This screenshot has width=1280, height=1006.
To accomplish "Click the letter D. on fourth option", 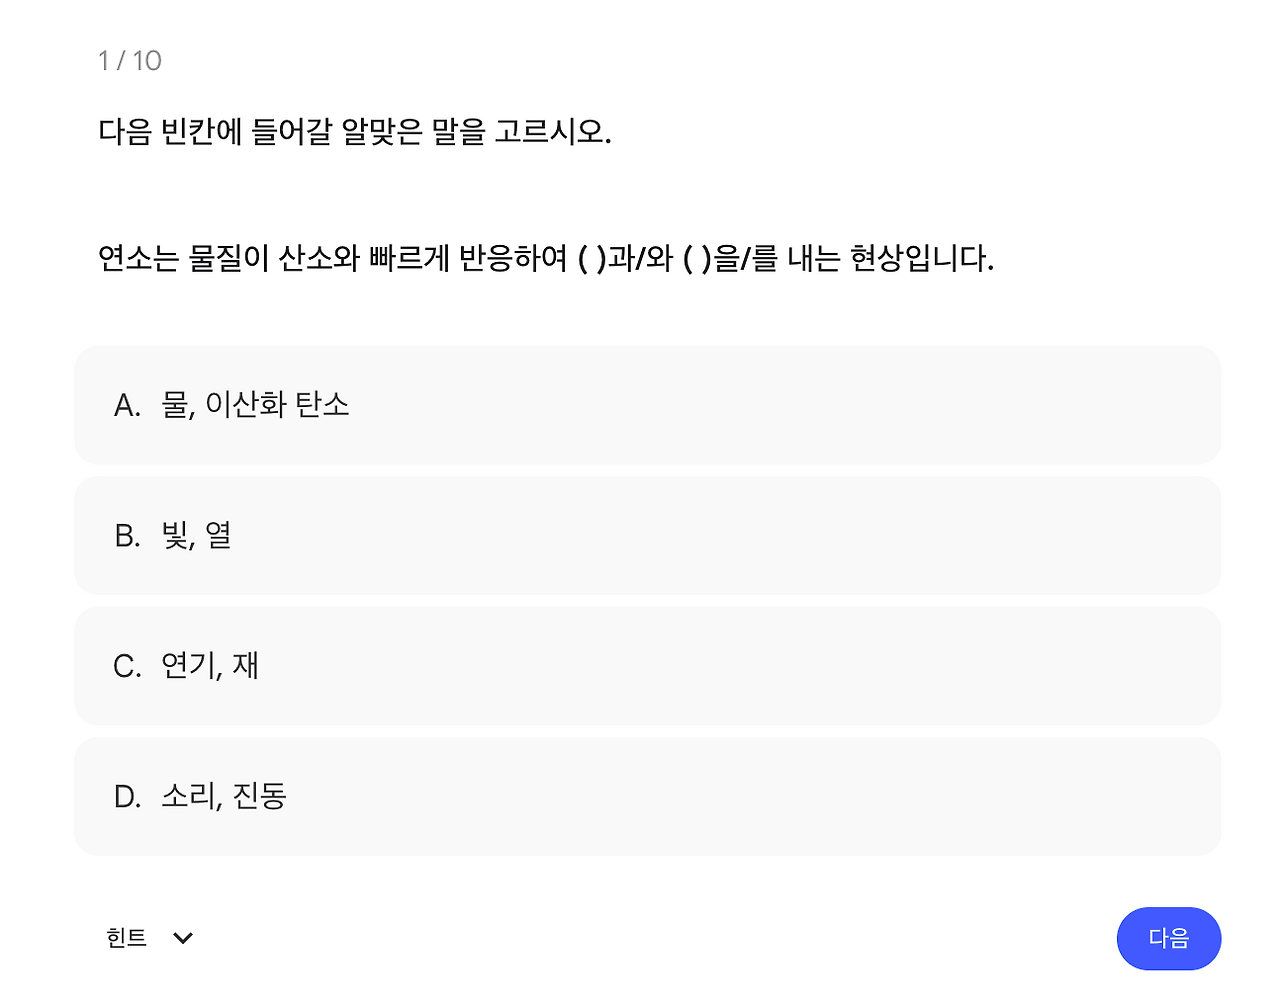I will (x=127, y=797).
